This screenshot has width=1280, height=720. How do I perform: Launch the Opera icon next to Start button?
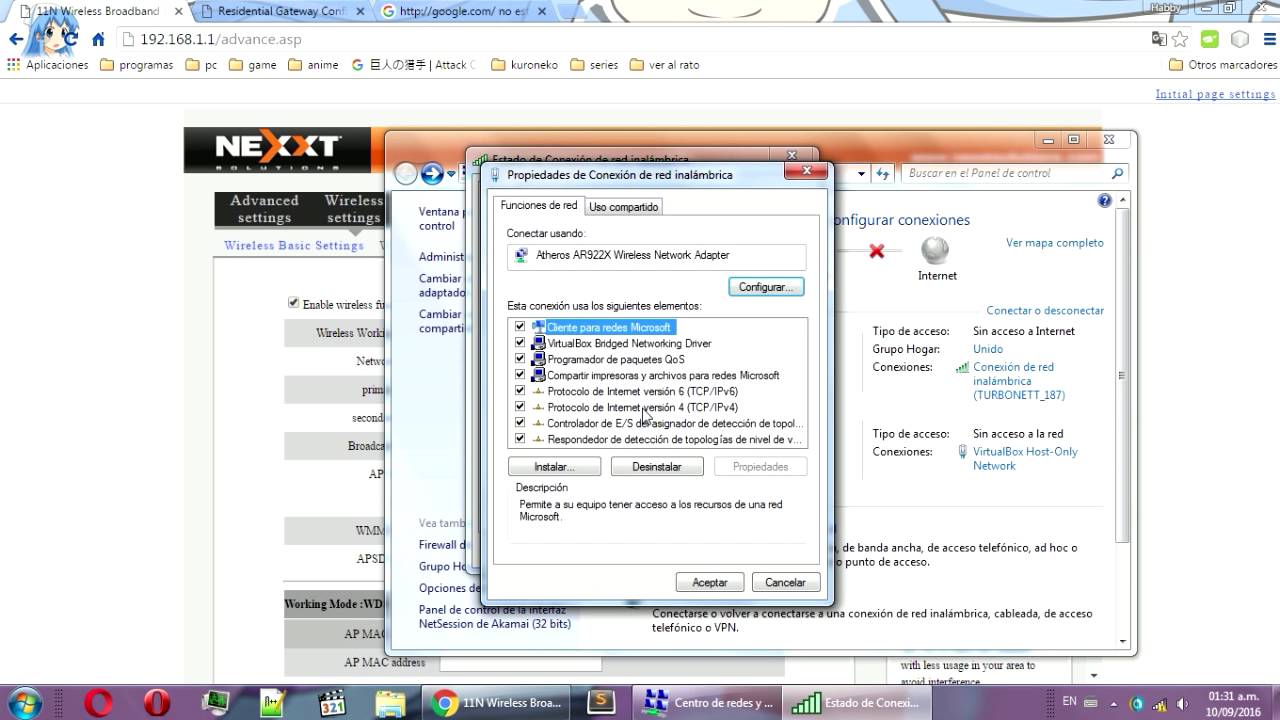coord(98,703)
